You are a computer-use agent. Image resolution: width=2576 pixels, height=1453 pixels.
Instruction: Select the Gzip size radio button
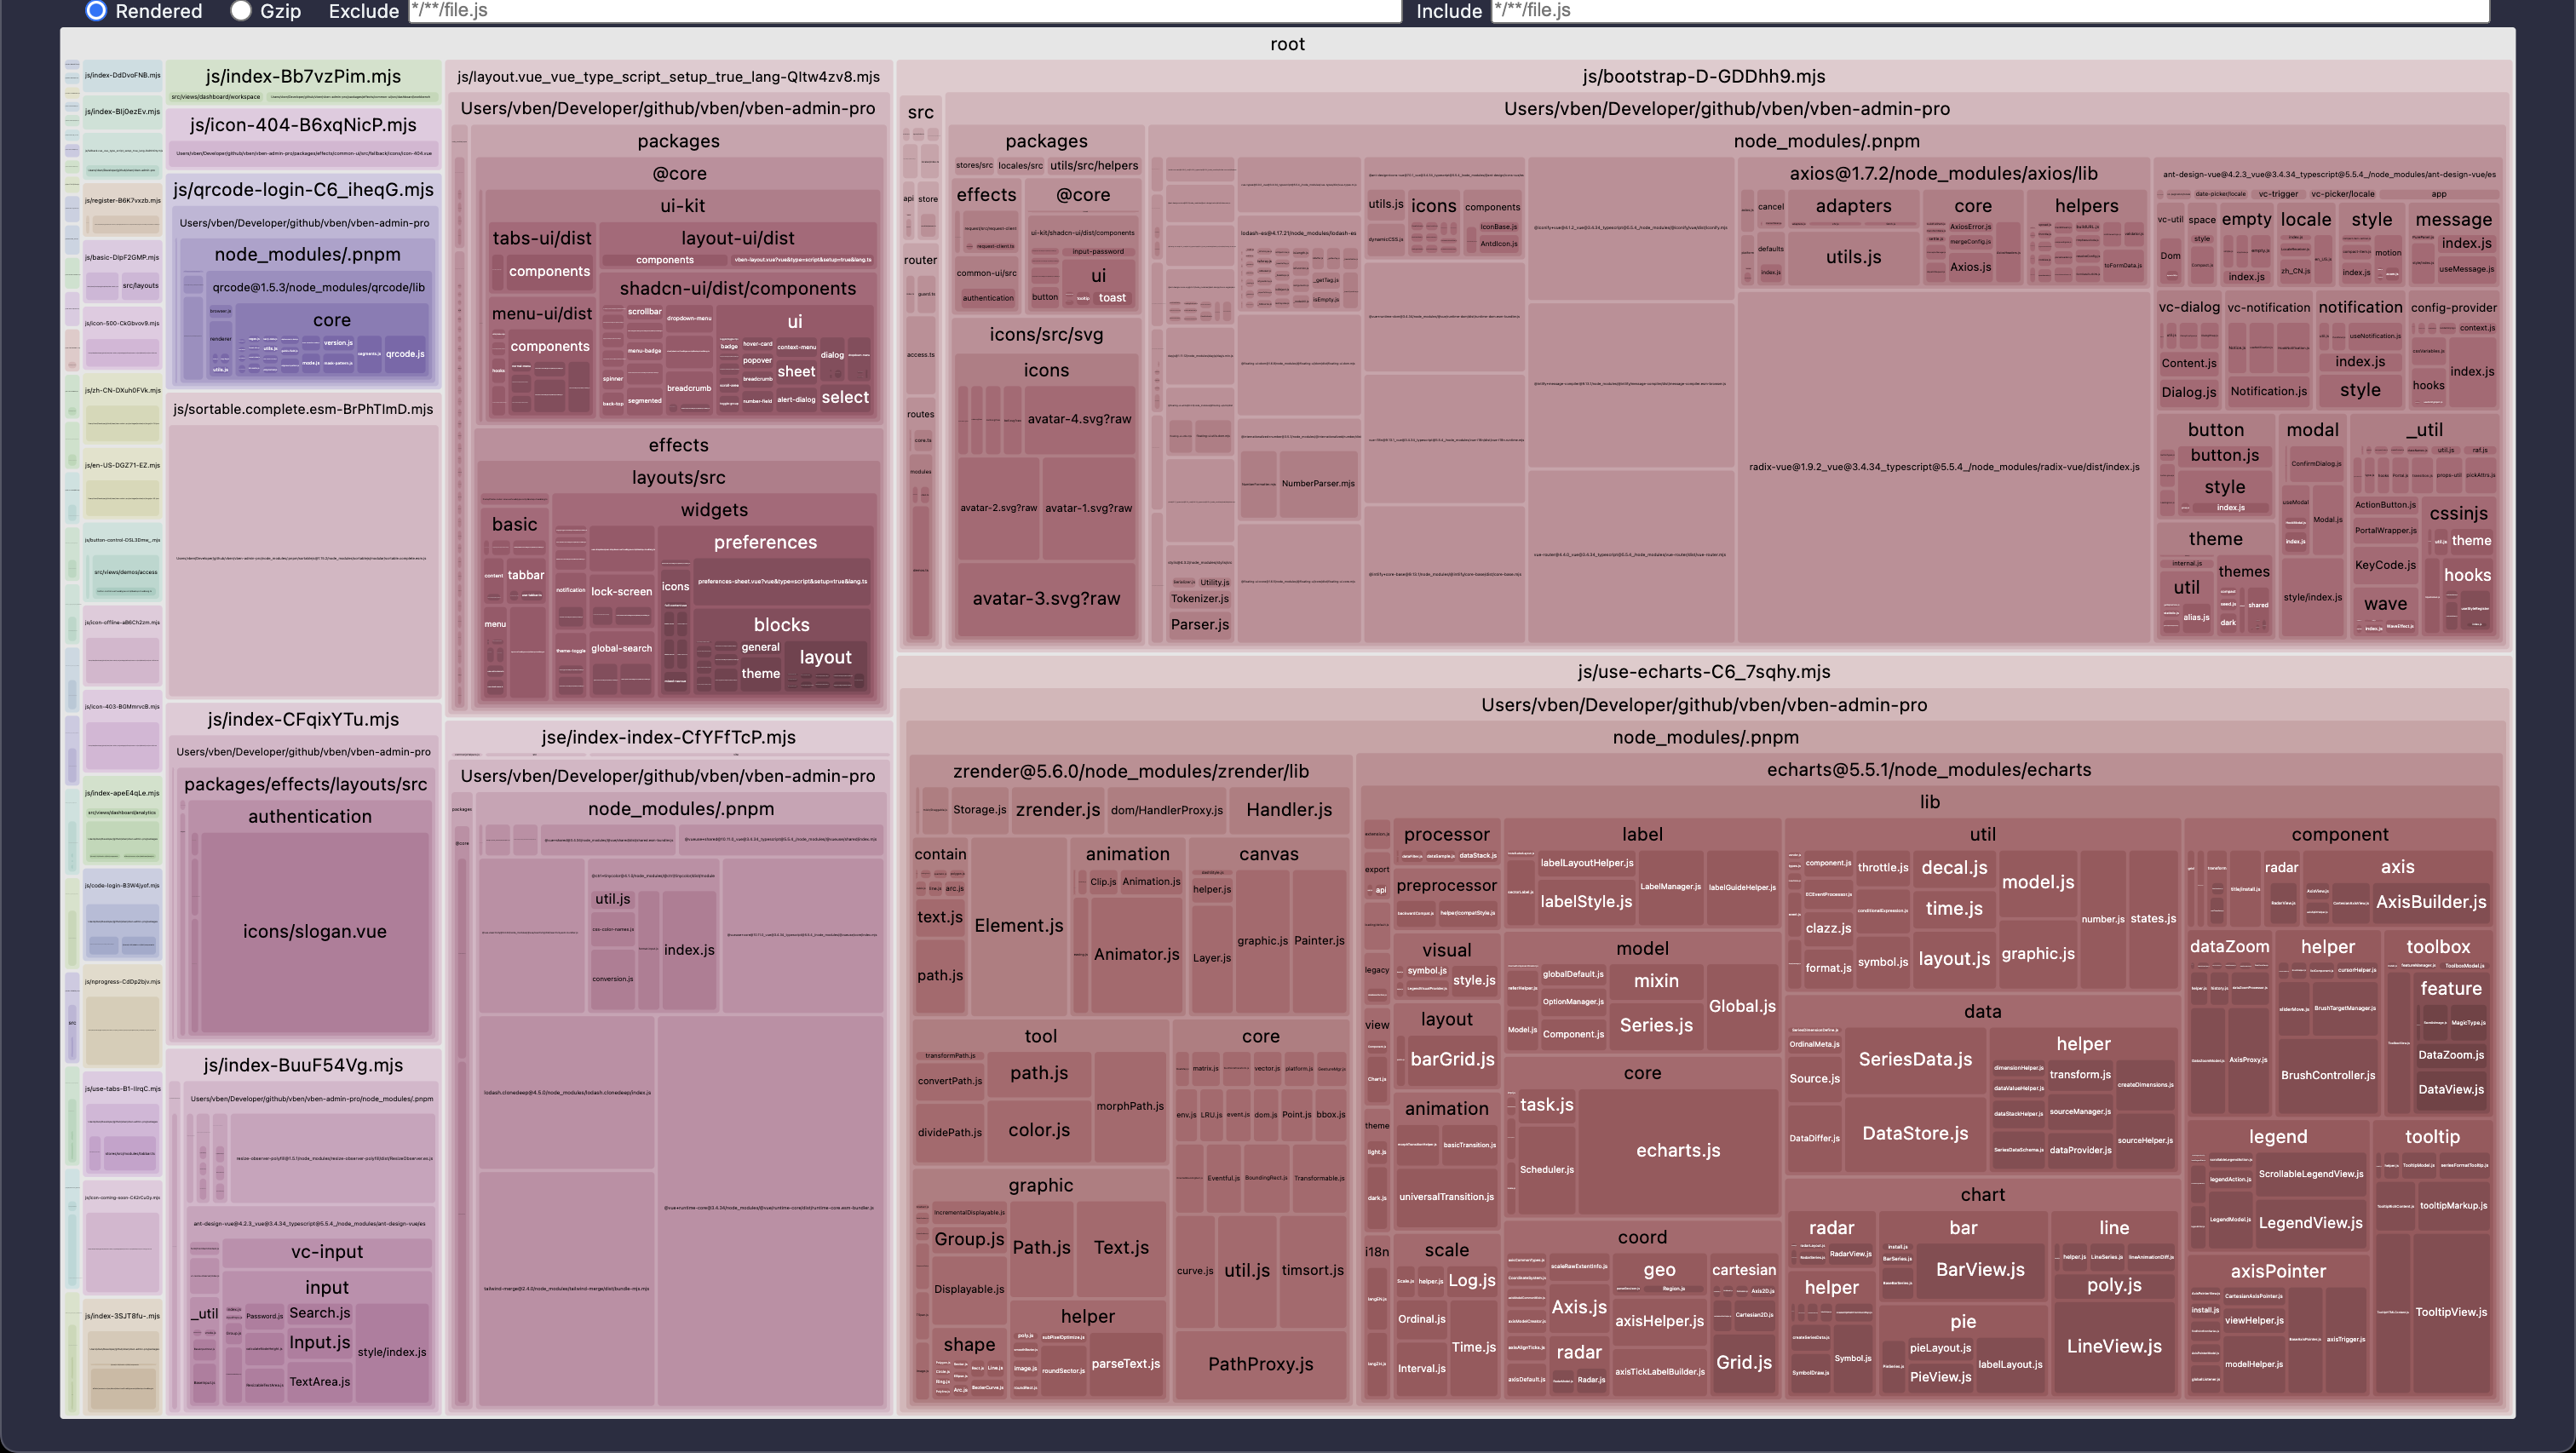coord(241,11)
